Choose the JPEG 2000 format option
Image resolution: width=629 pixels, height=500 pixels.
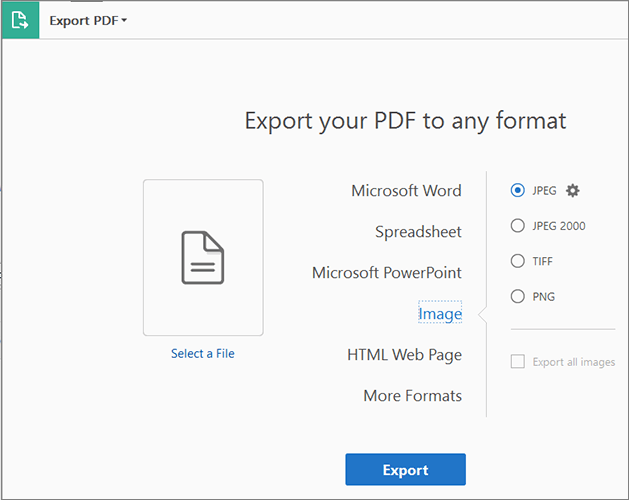pyautogui.click(x=517, y=226)
